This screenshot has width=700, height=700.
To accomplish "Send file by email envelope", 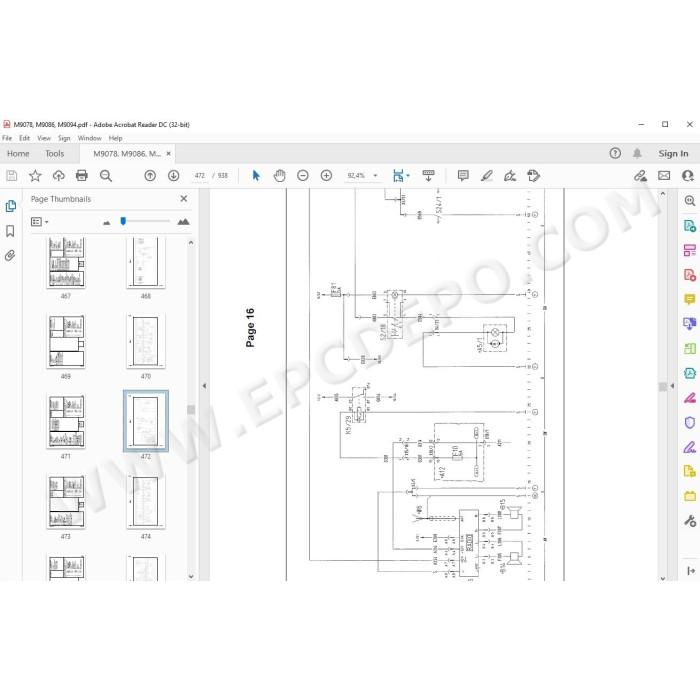I will tap(664, 176).
